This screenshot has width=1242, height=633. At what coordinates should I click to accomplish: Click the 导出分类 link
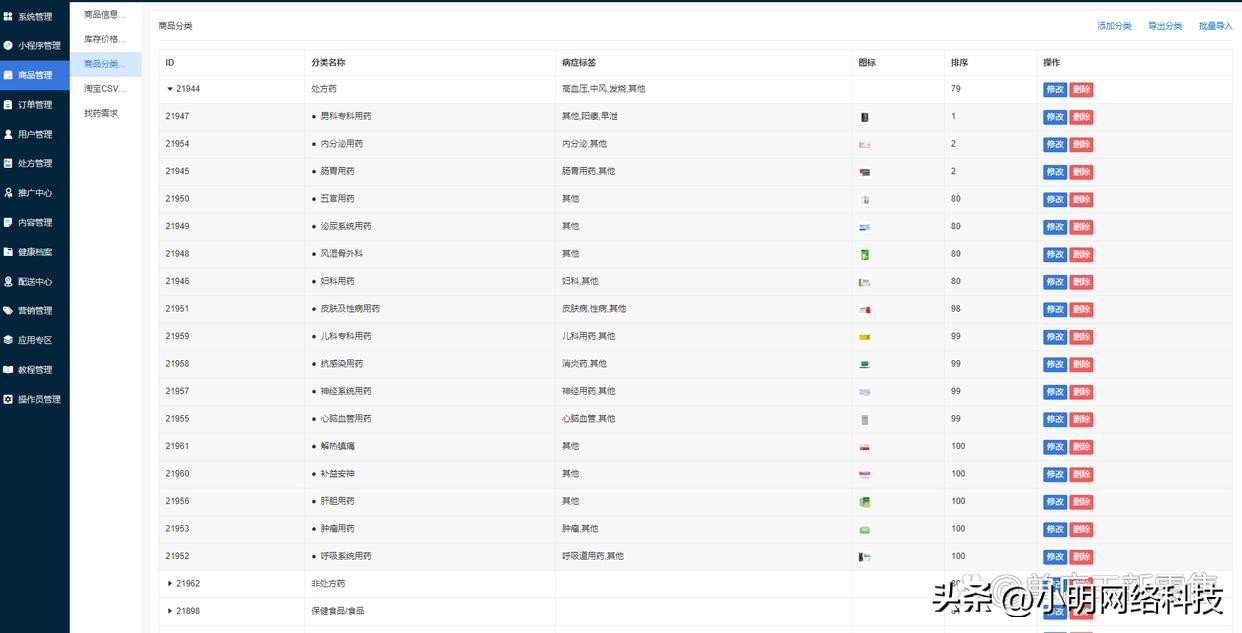[1164, 25]
